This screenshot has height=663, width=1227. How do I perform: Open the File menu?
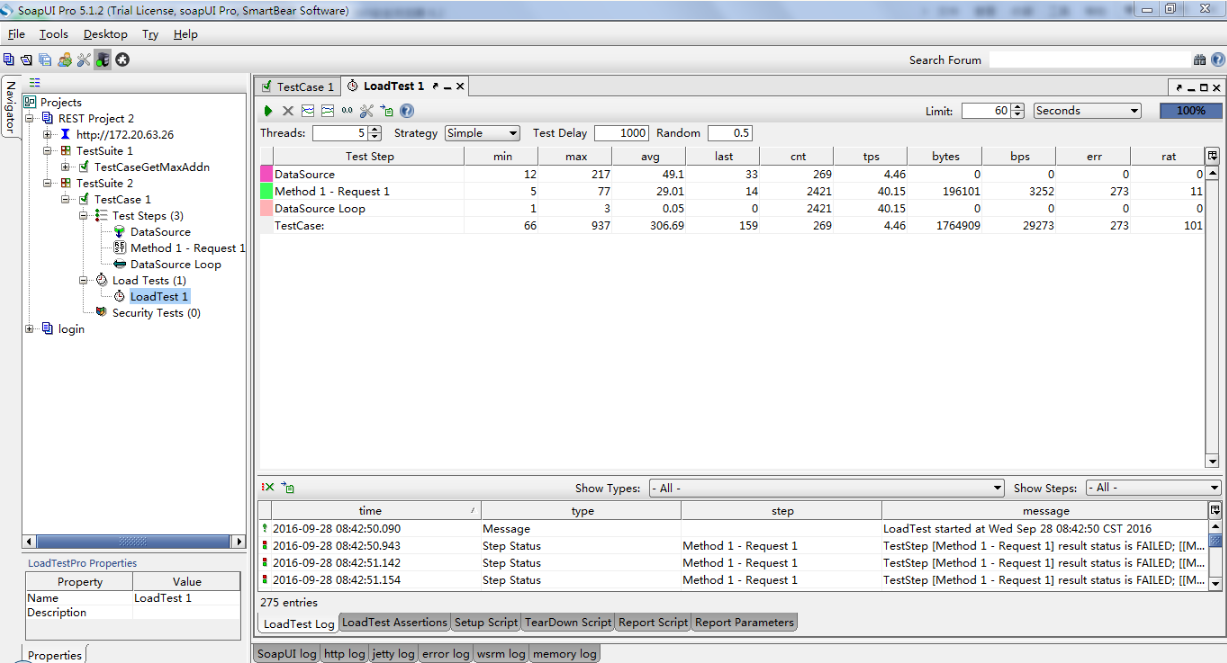point(16,34)
